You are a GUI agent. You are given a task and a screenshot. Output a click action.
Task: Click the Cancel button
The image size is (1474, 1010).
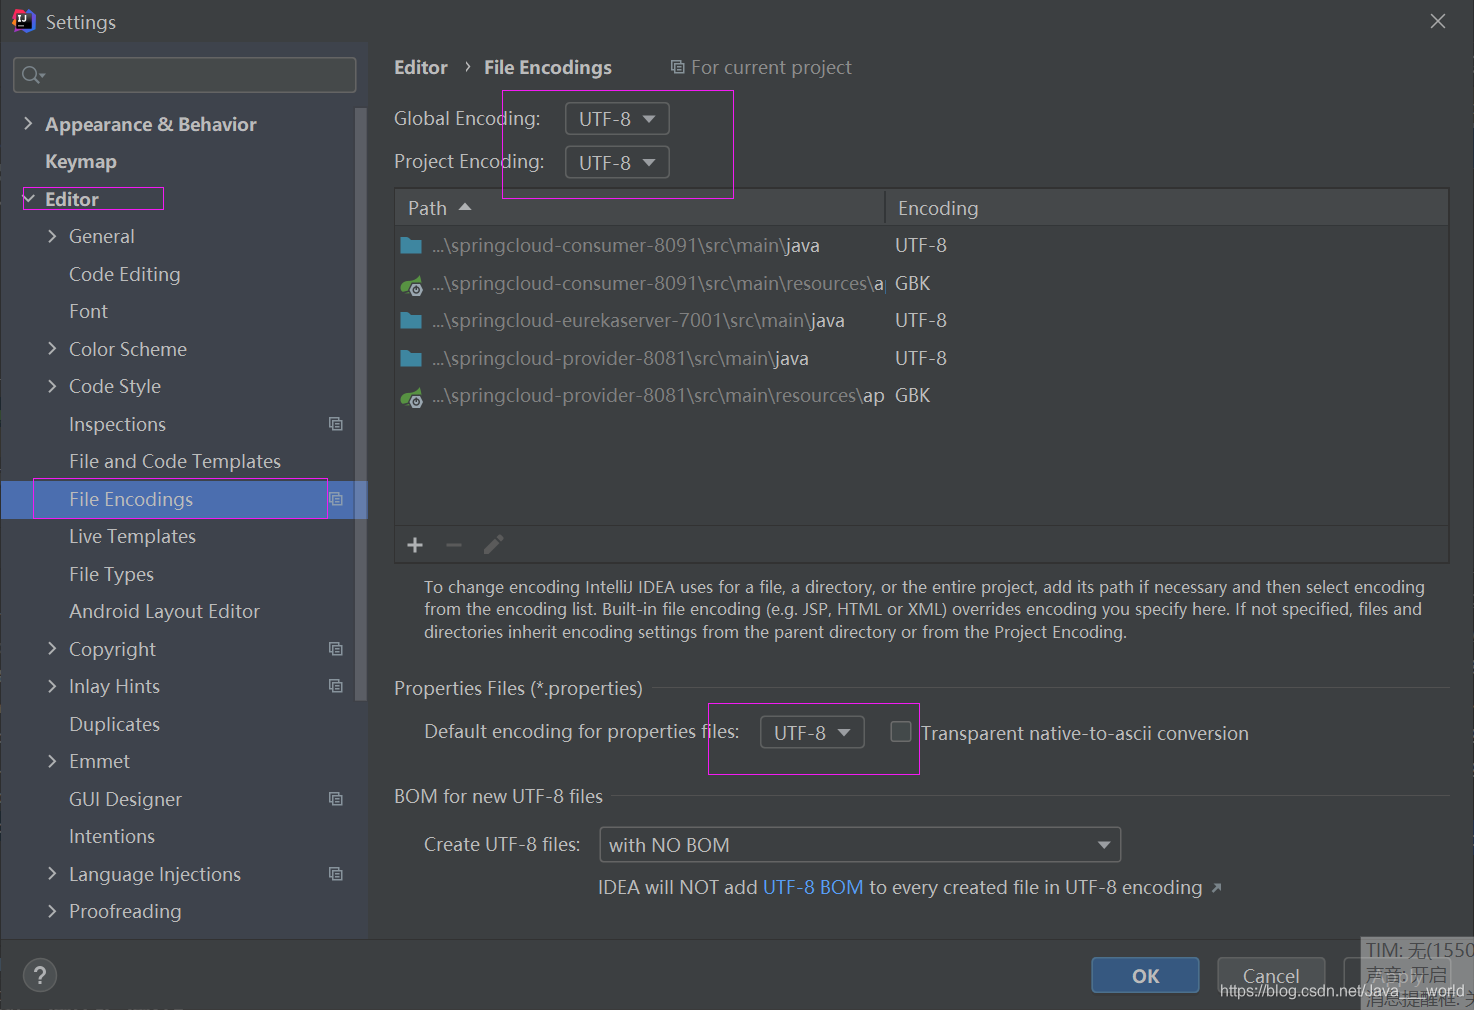click(1271, 975)
